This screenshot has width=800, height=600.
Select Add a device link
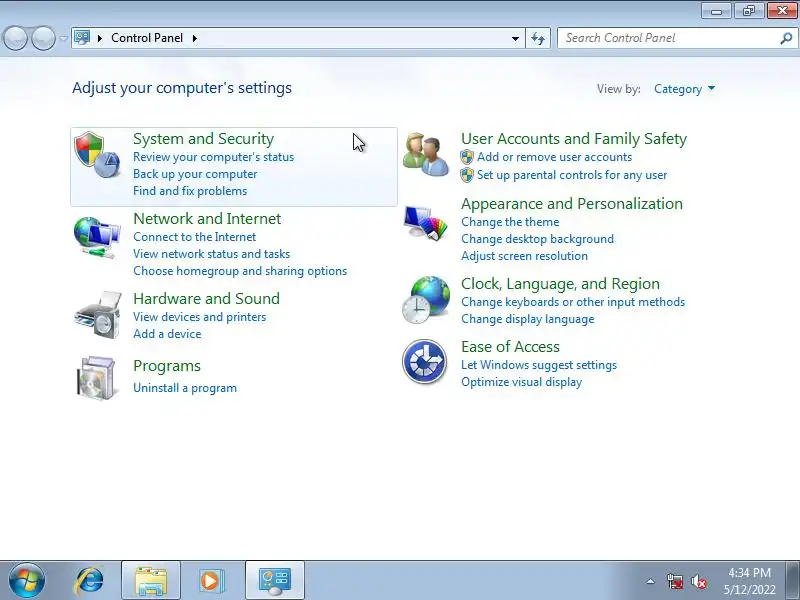click(x=167, y=334)
